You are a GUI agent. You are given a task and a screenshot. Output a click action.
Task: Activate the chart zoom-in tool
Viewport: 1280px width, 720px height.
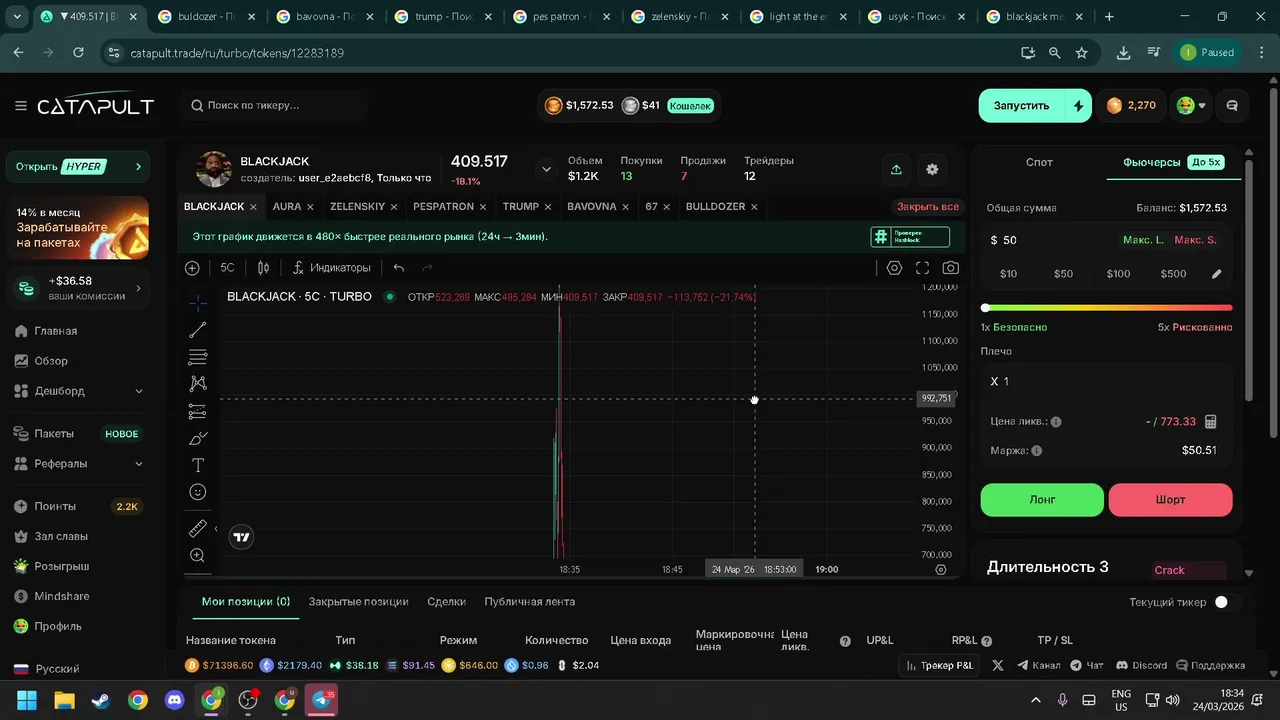point(198,555)
